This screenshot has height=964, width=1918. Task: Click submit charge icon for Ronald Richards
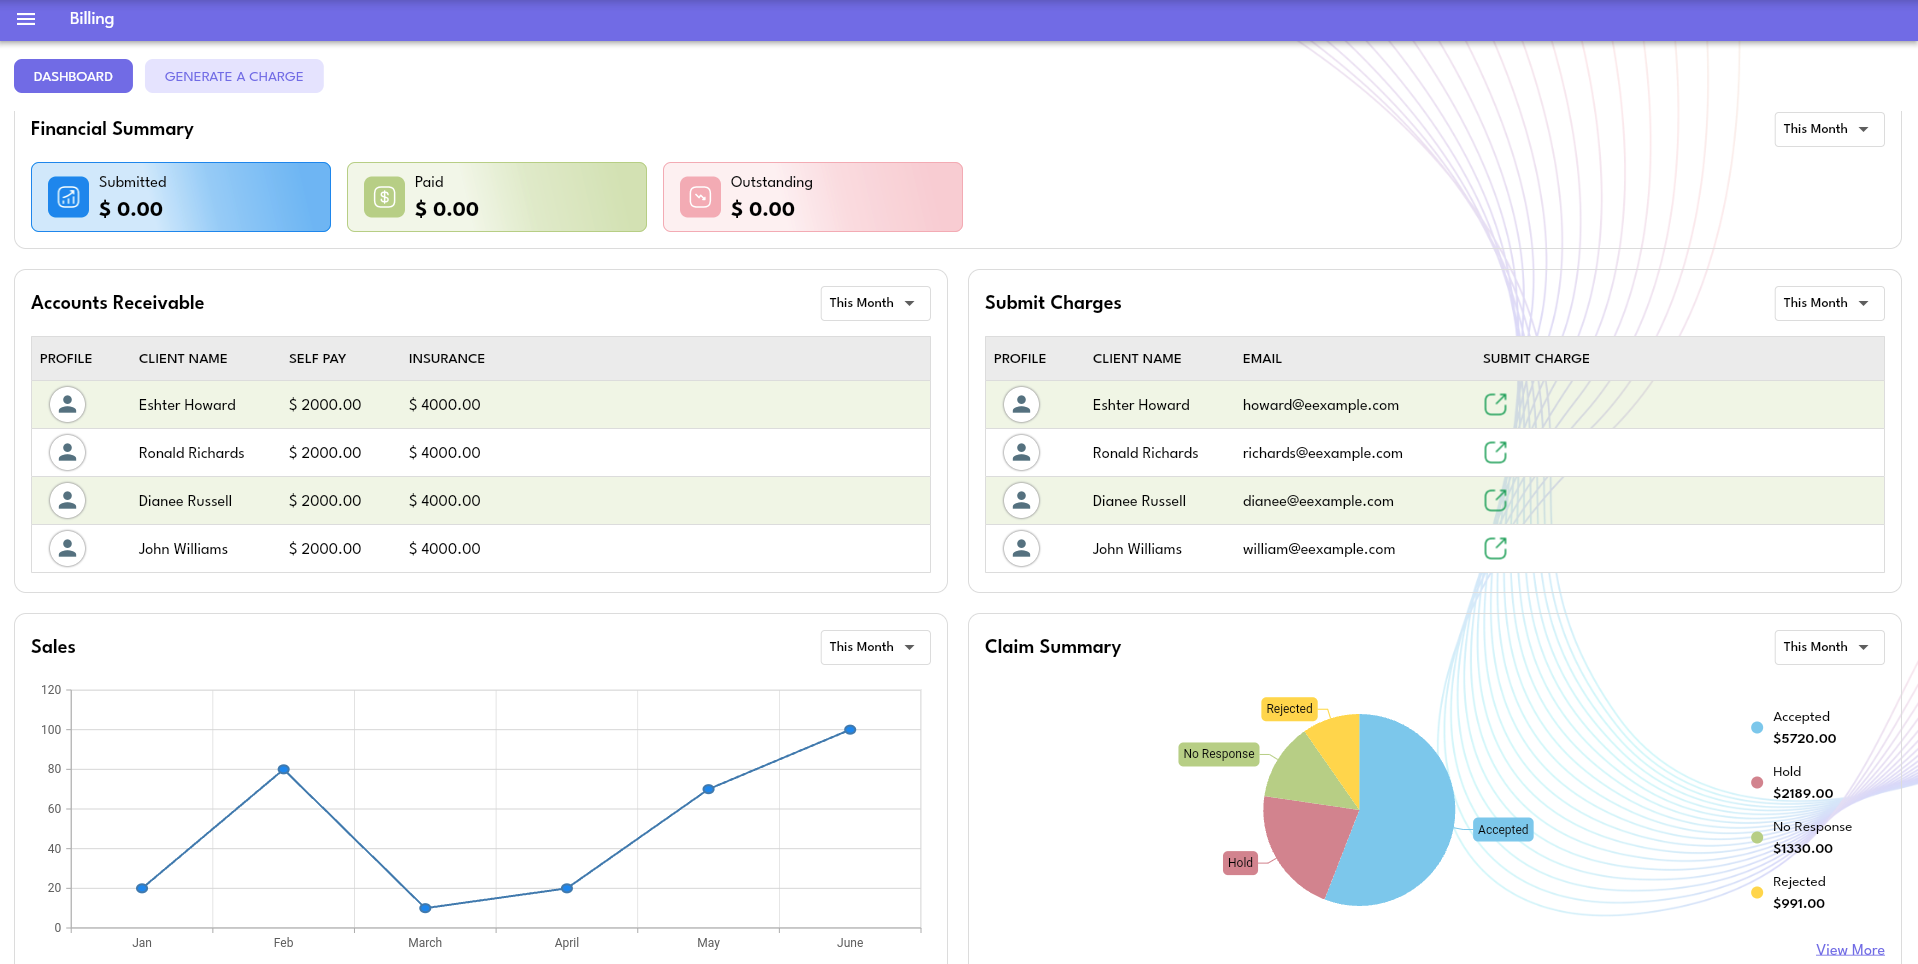point(1495,452)
